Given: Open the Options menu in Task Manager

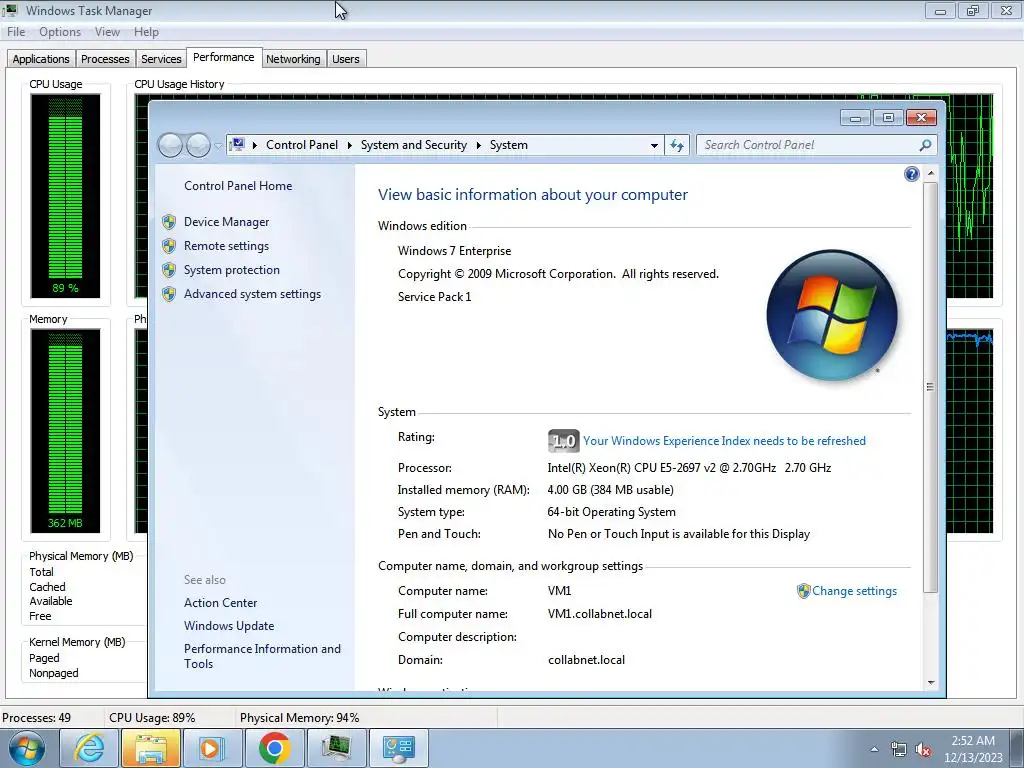Looking at the screenshot, I should tap(60, 32).
